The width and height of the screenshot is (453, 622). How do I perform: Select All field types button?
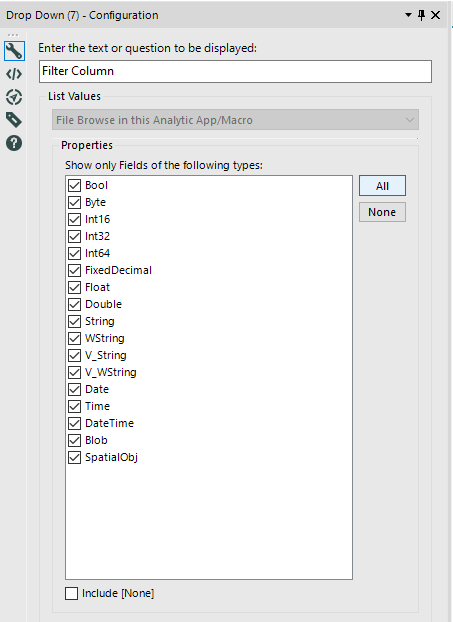click(382, 186)
